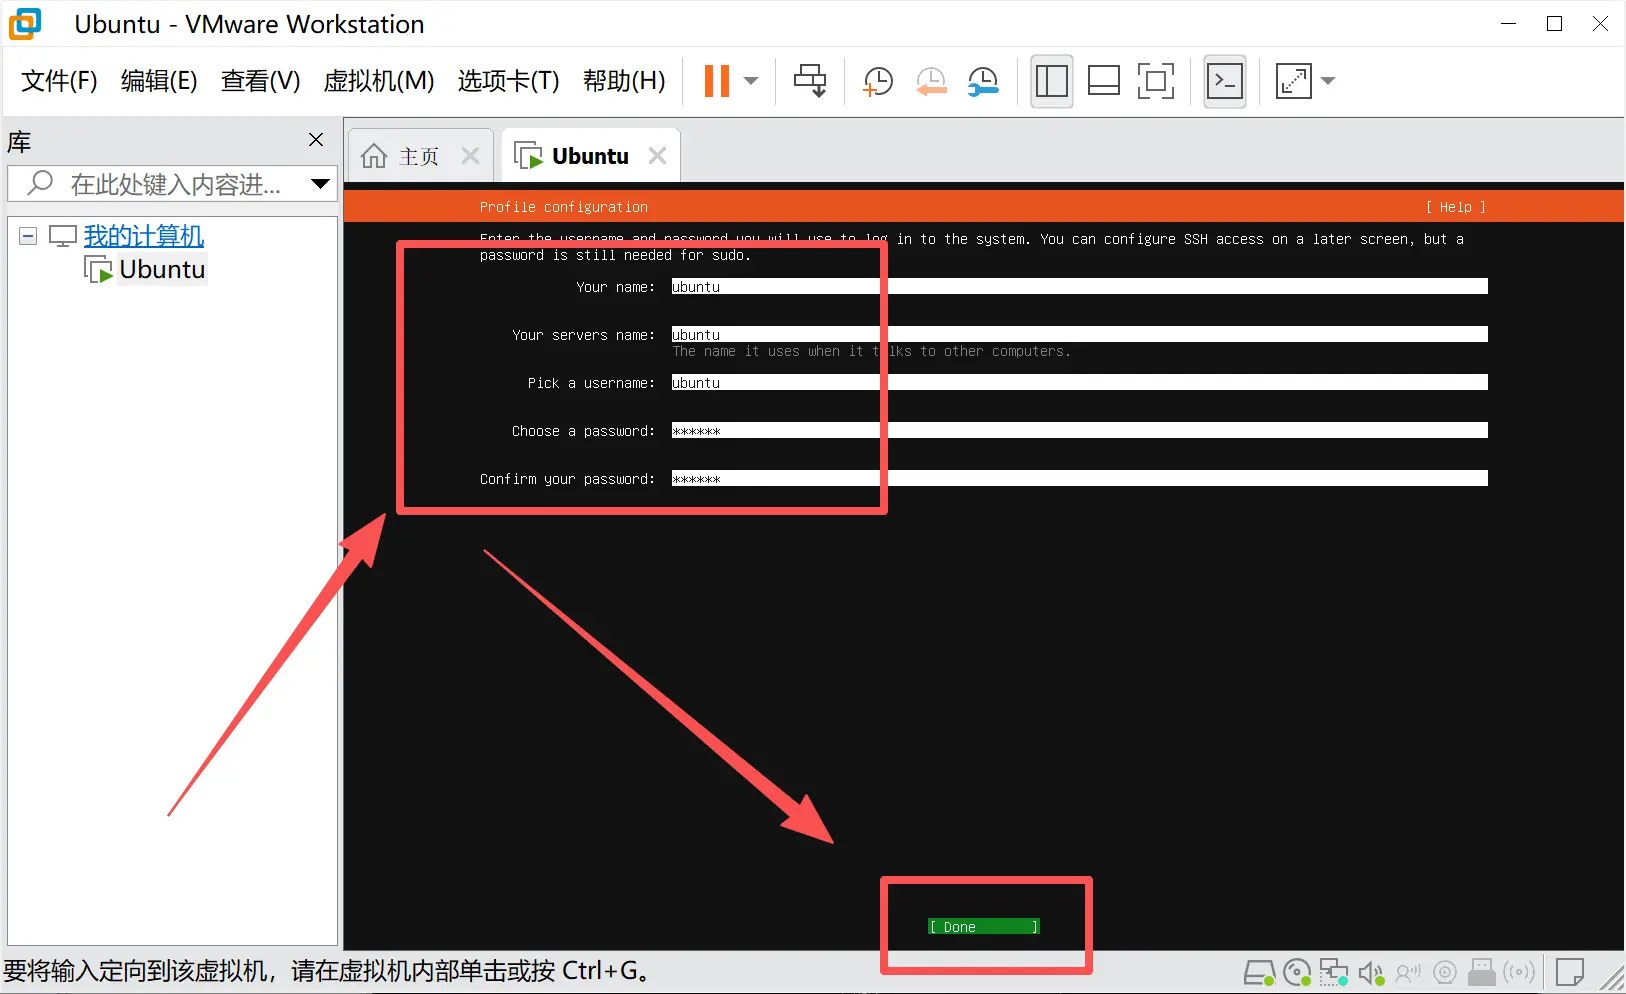The height and width of the screenshot is (994, 1626).
Task: Close the Ubuntu tab
Action: point(658,156)
